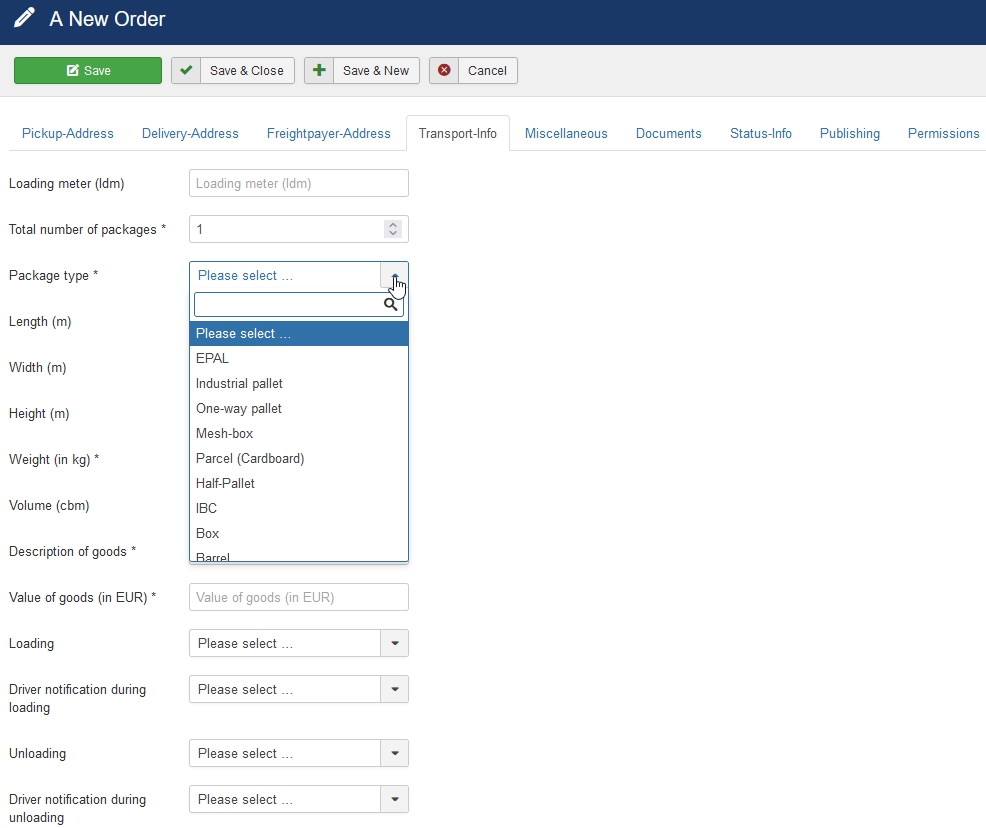Choose Half-Pallet package type

(299, 483)
